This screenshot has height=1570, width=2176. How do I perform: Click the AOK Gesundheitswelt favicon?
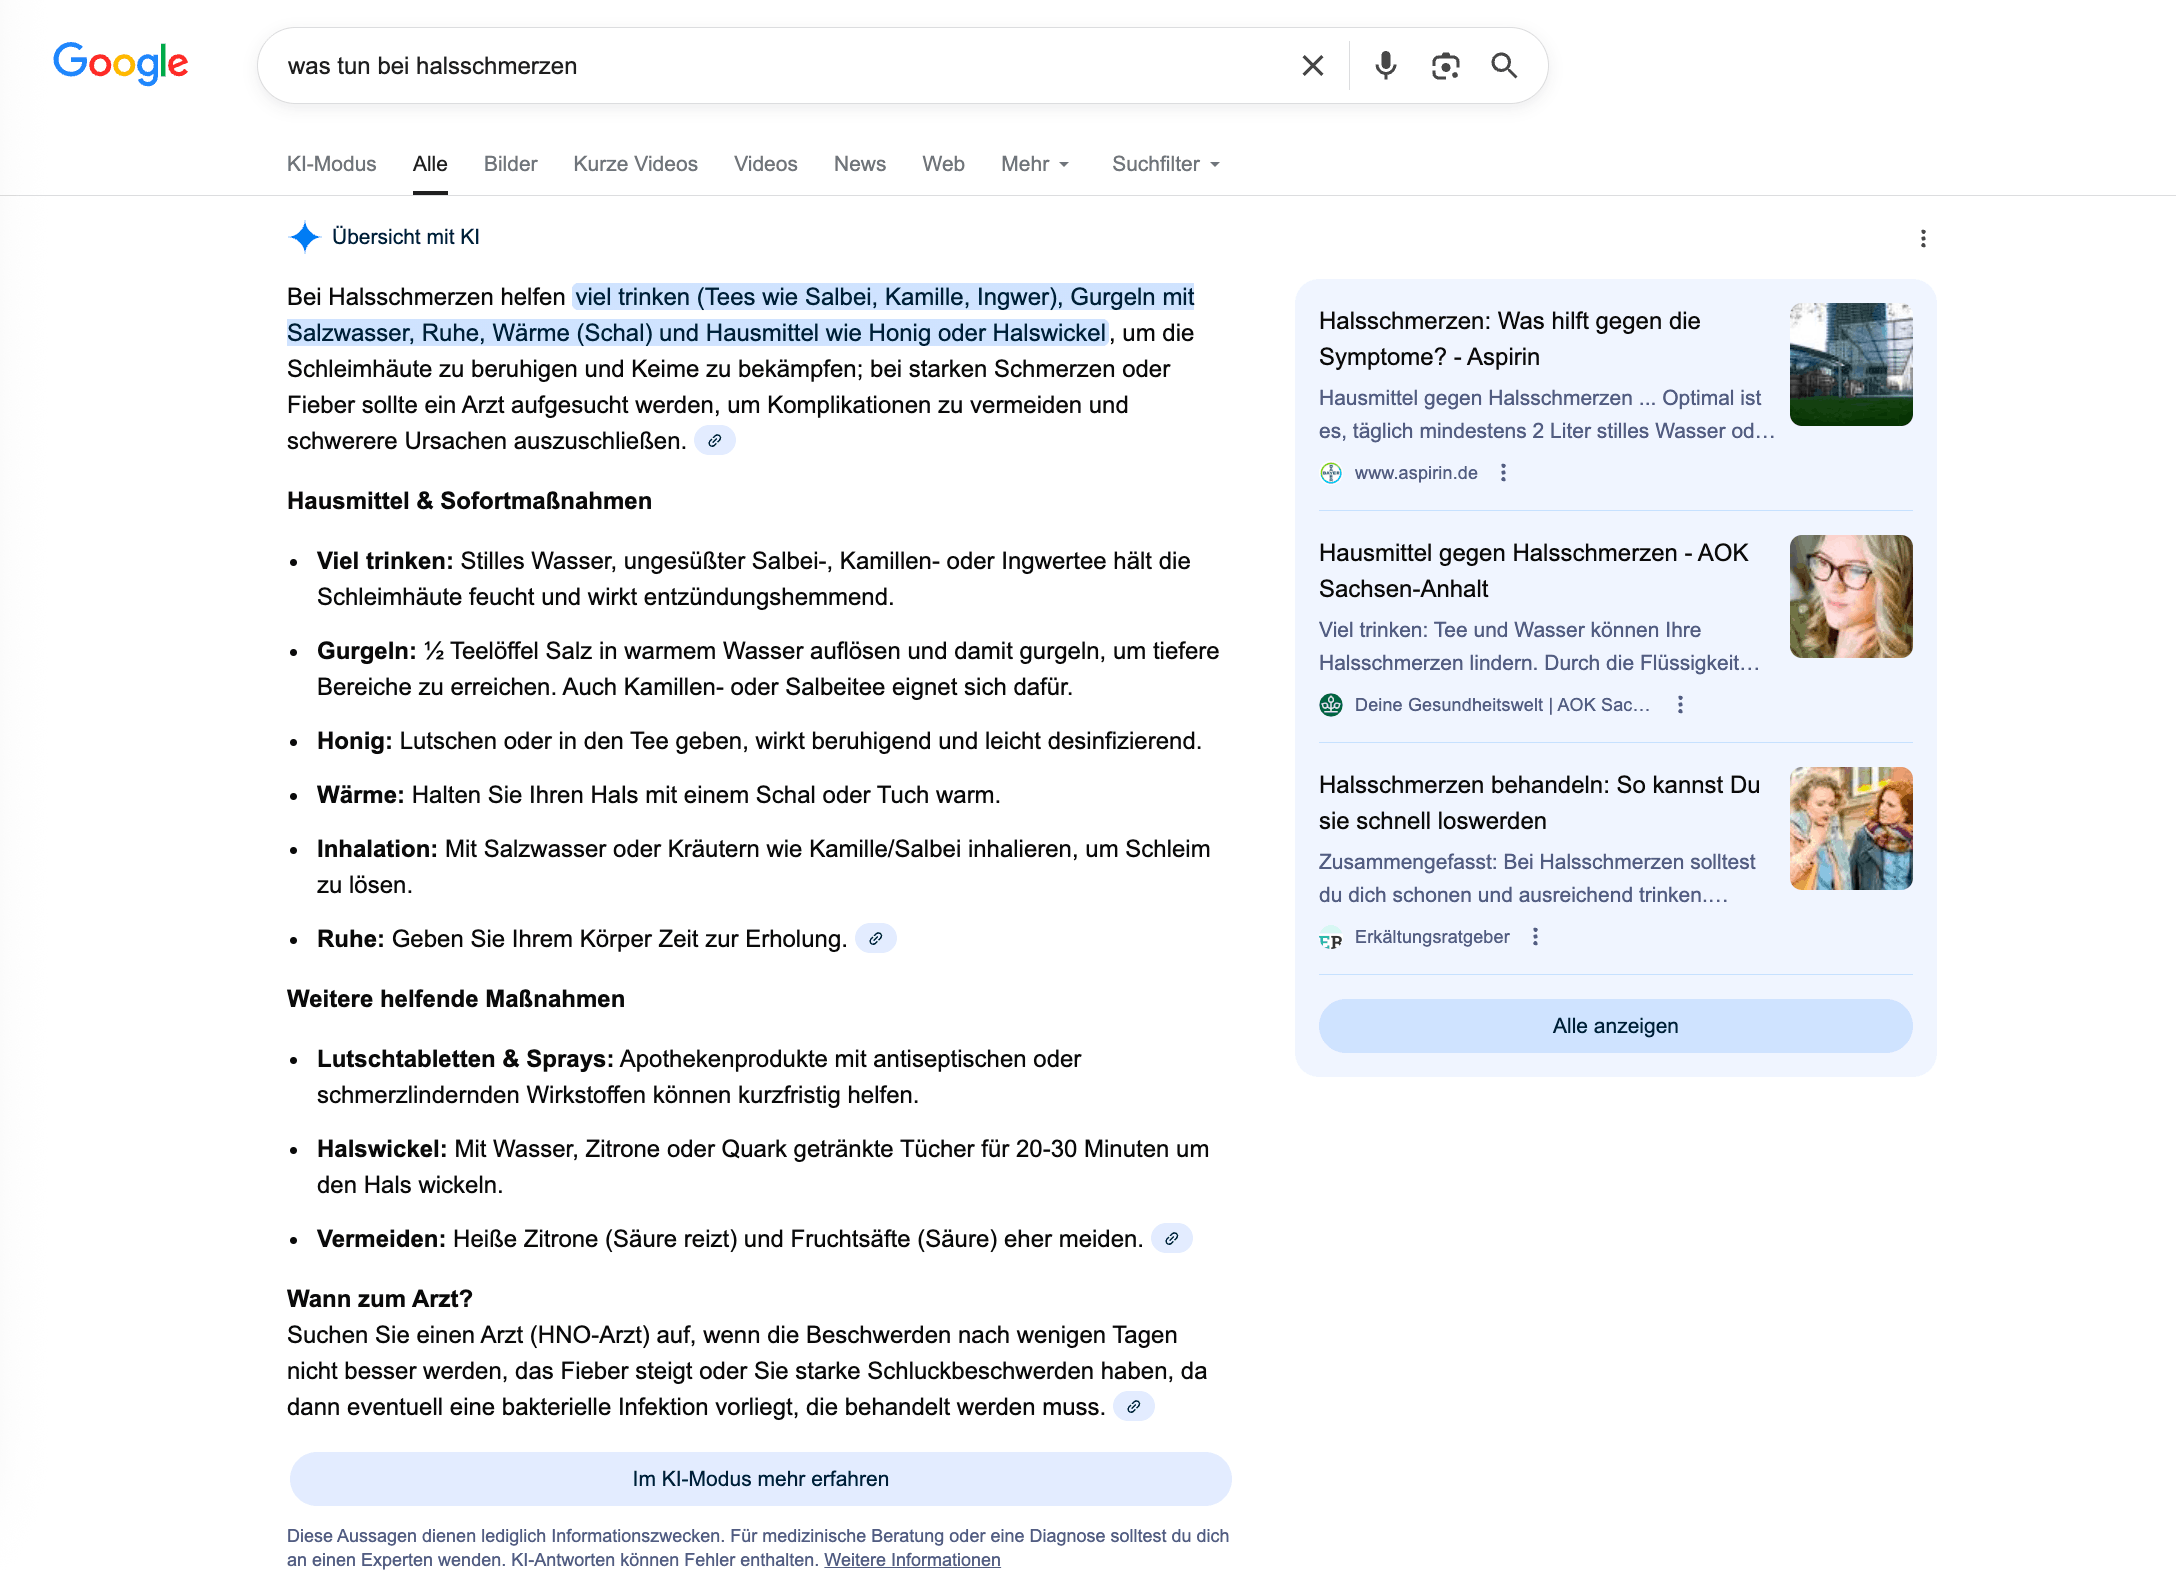(1331, 704)
